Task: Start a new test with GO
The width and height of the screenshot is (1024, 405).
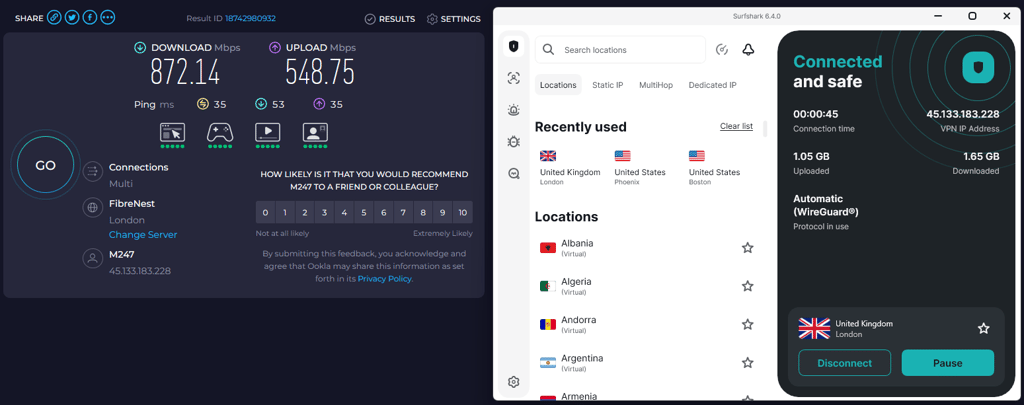Action: 45,166
